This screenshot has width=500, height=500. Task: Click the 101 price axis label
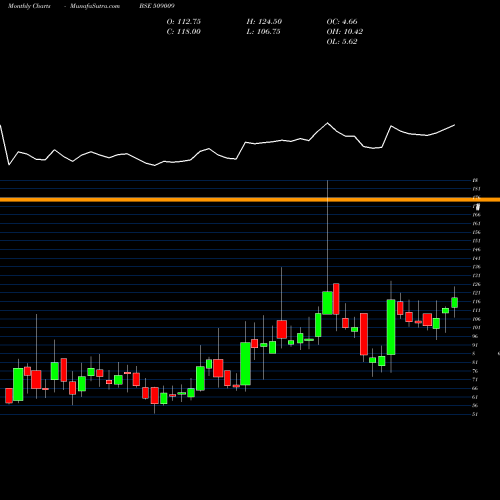476,328
